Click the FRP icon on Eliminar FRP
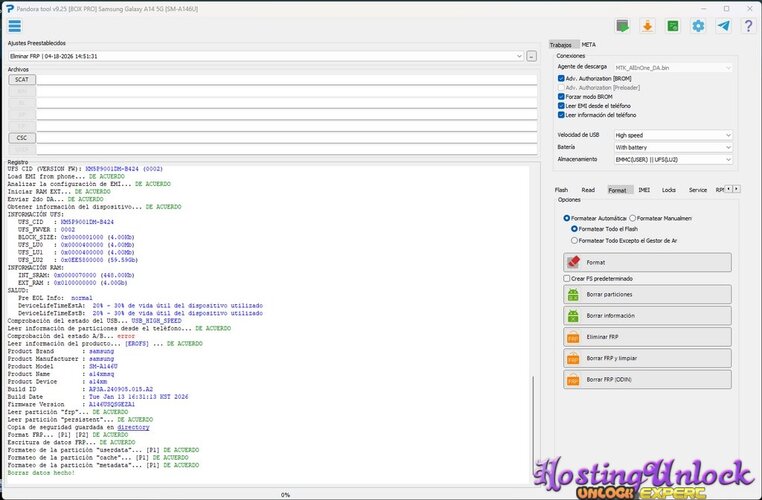 (x=573, y=337)
